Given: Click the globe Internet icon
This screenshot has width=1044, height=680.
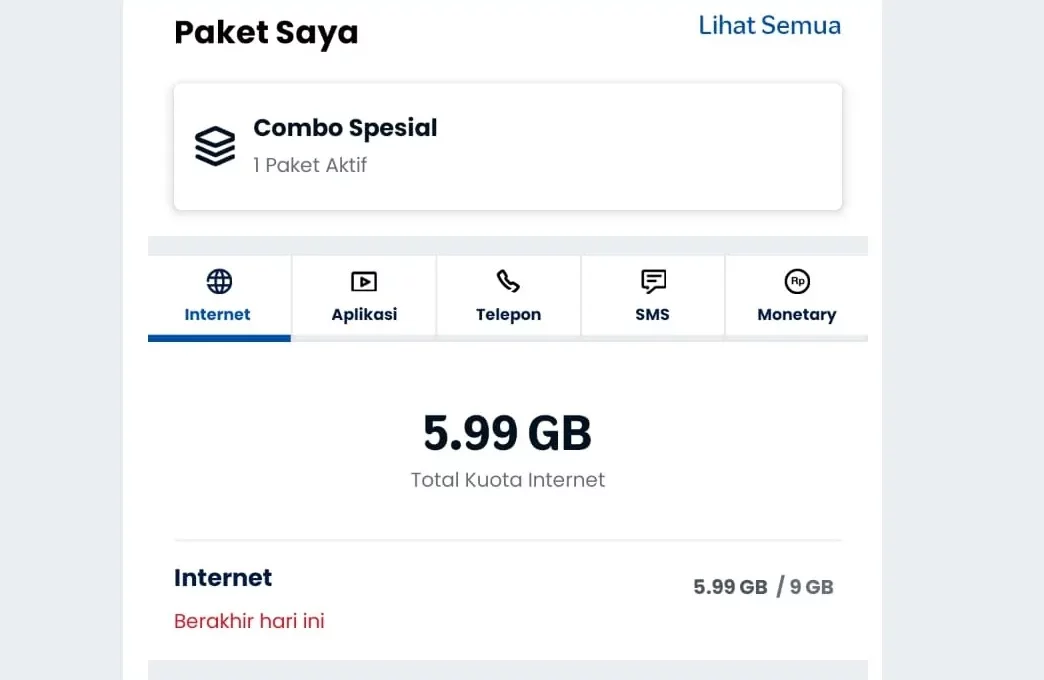Looking at the screenshot, I should pyautogui.click(x=219, y=282).
